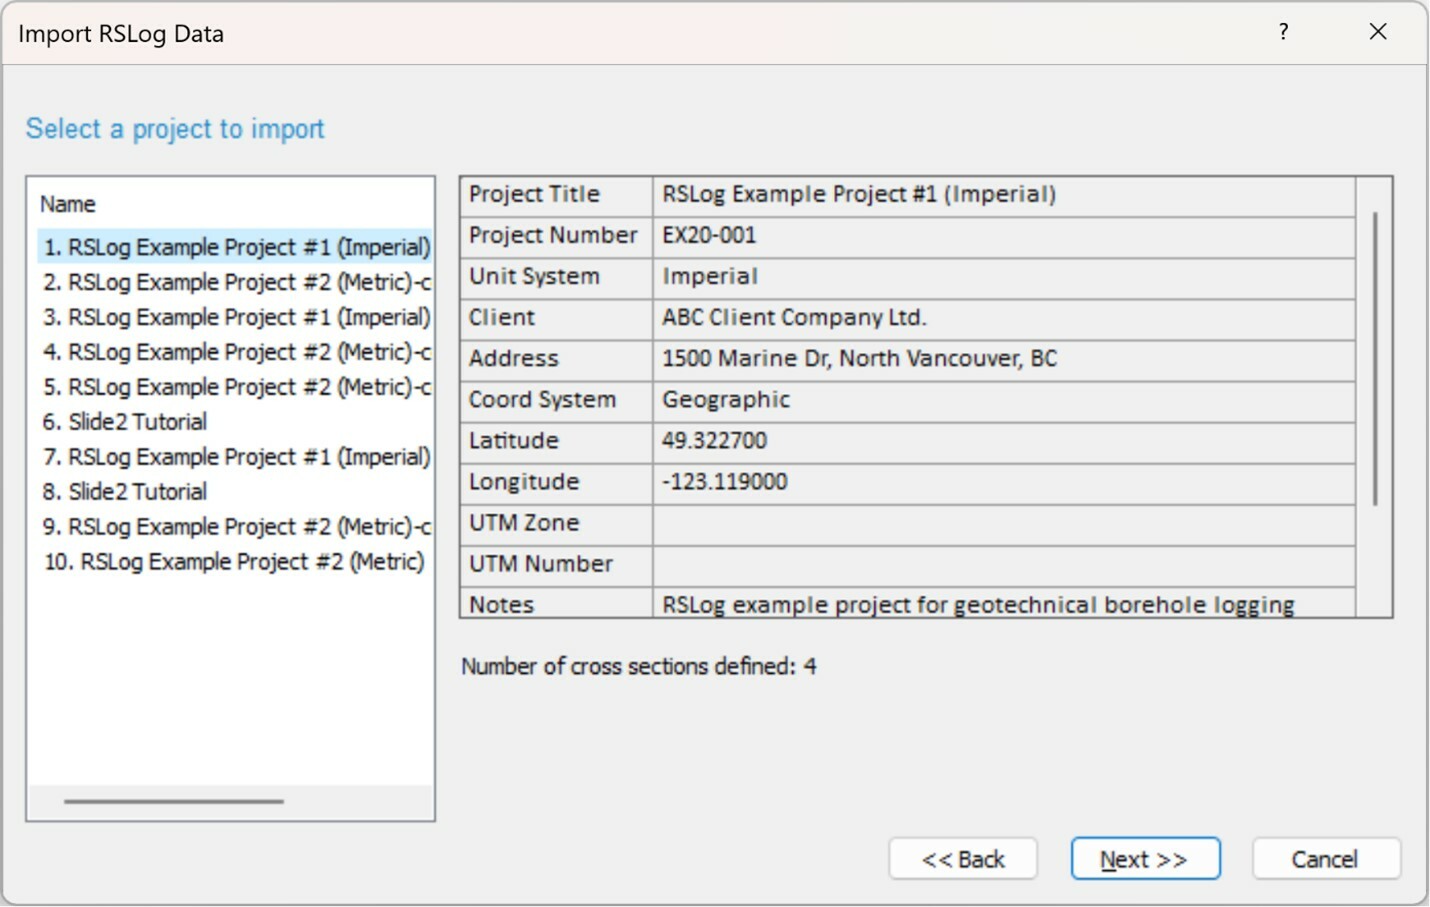Screen dimensions: 1430x907
Task: Go back with the << Back button
Action: click(x=963, y=859)
